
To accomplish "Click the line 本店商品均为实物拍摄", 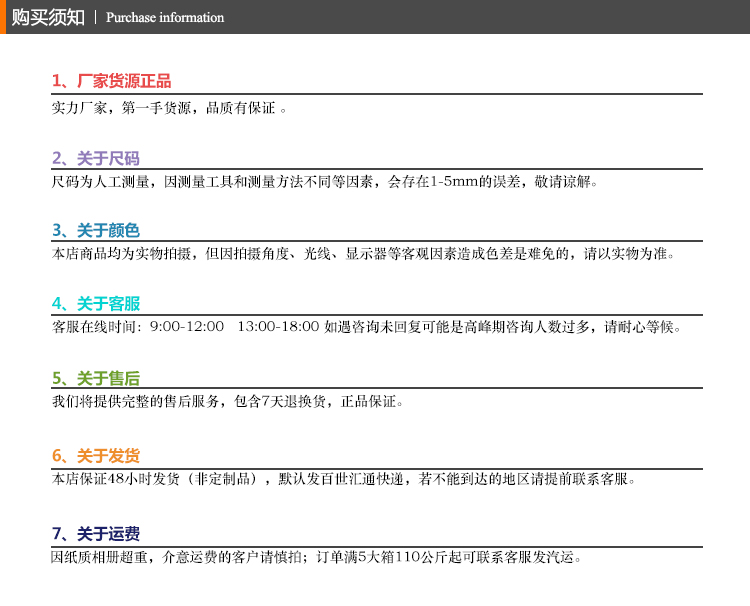I will click(363, 253).
